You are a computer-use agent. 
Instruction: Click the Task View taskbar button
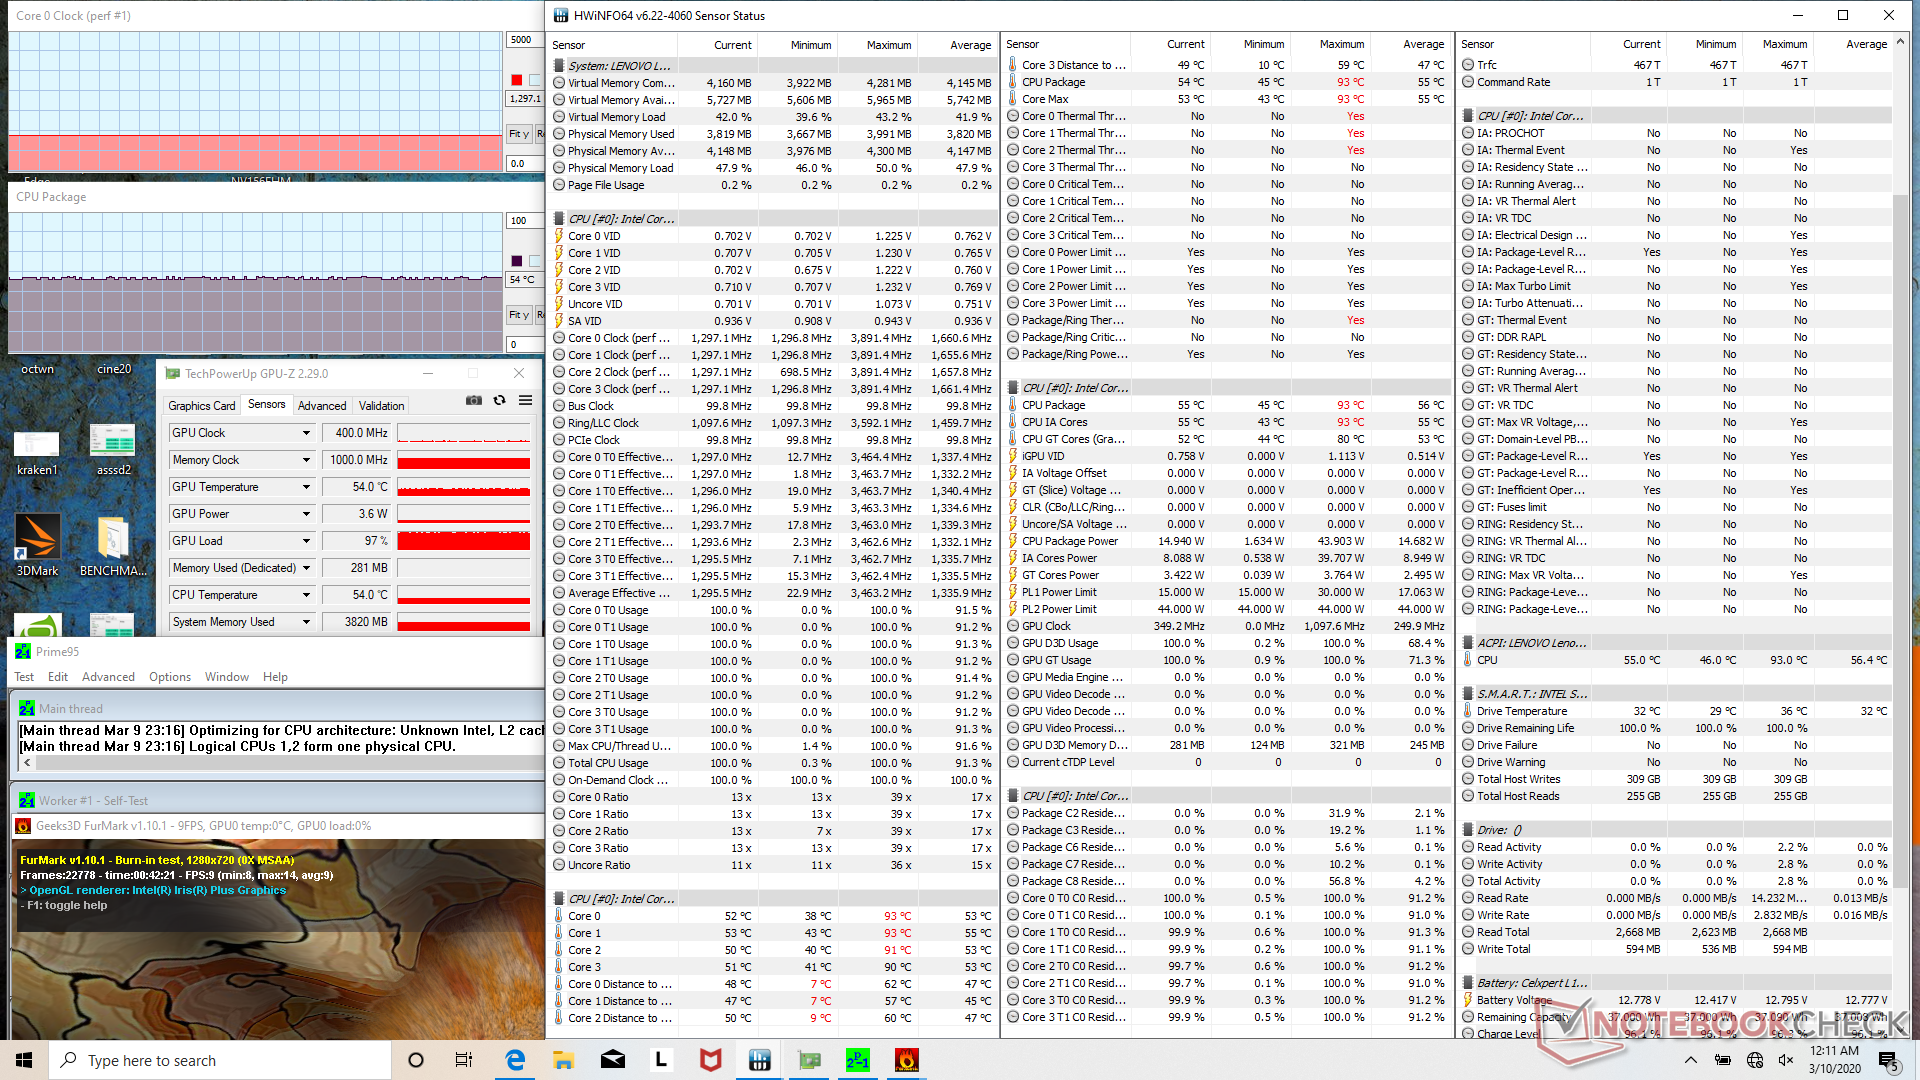[464, 1060]
